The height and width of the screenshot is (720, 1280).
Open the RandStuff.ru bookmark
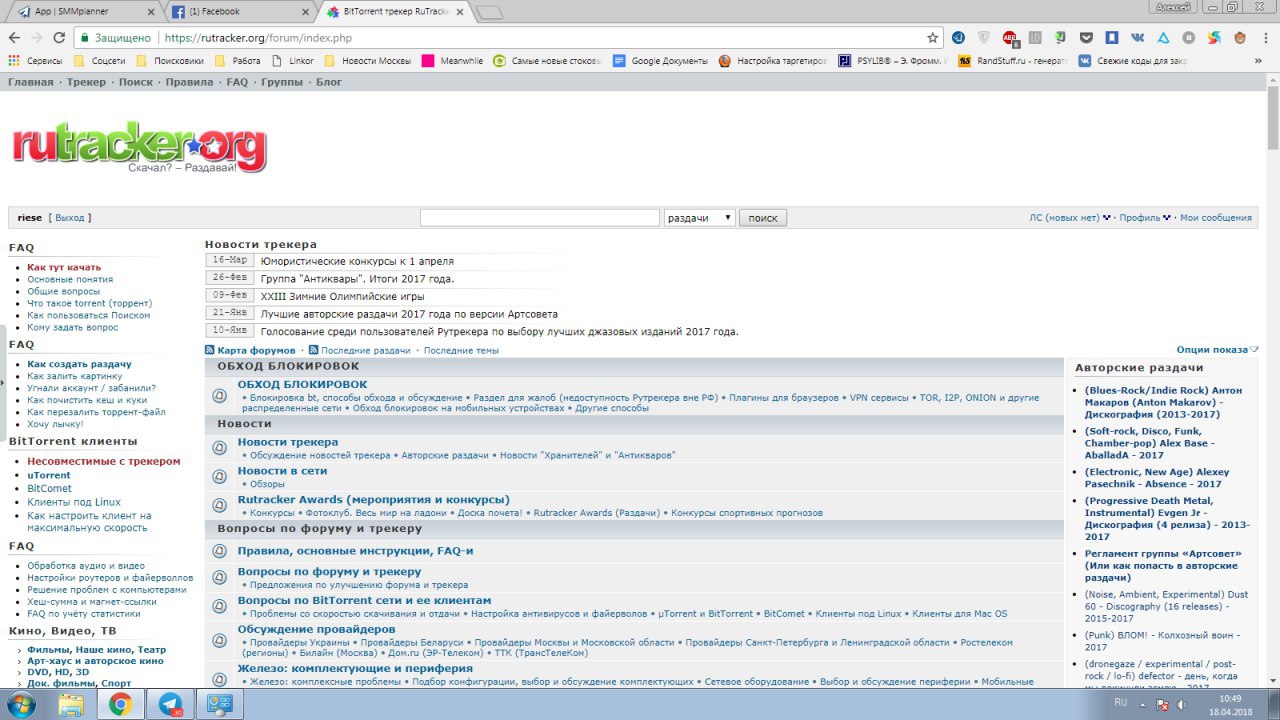click(x=1013, y=60)
